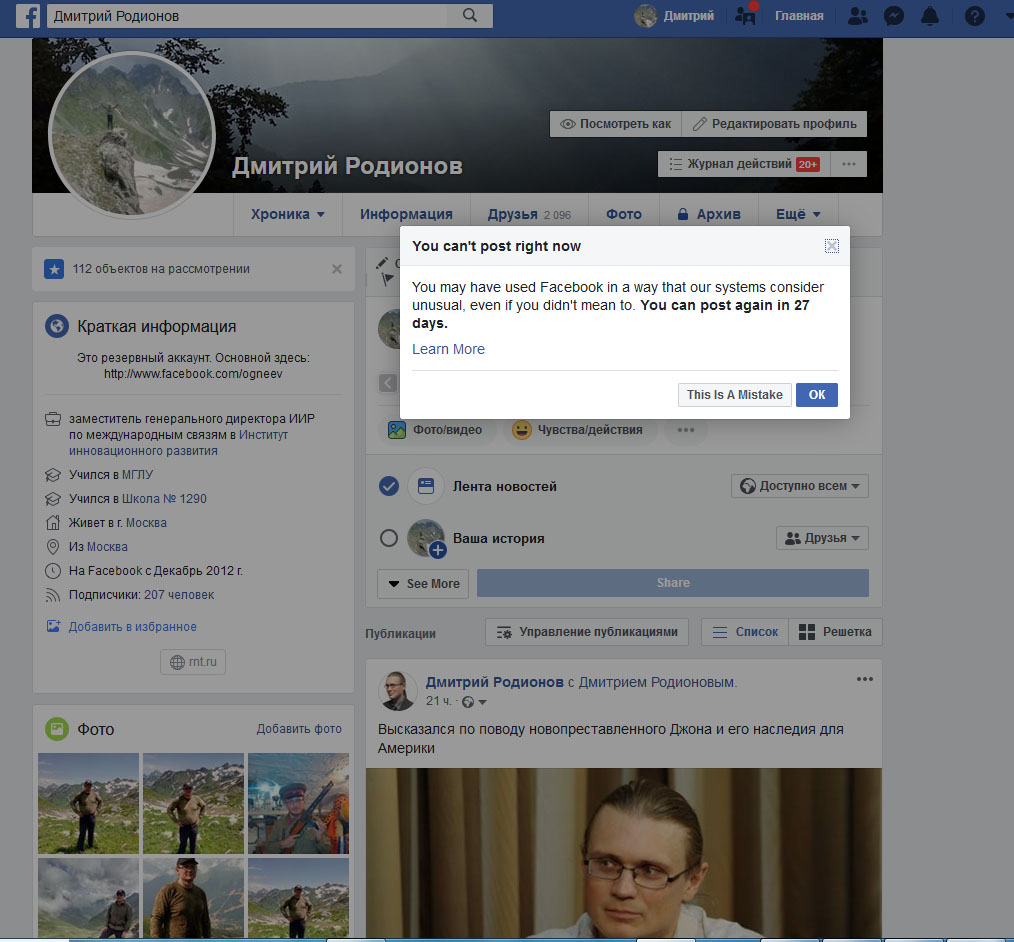This screenshot has height=942, width=1014.
Task: Click the small avatar in the top bar
Action: pos(645,16)
